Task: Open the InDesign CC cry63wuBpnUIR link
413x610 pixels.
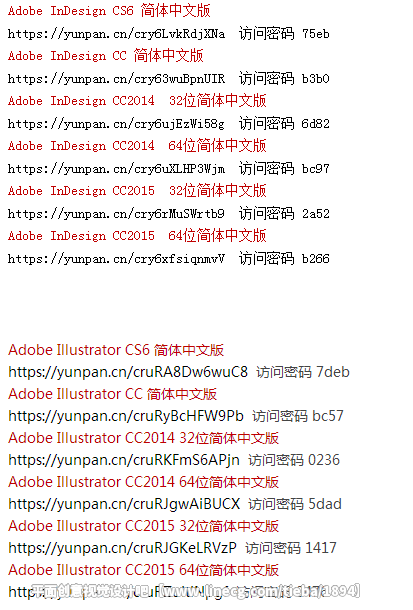Action: [x=116, y=79]
